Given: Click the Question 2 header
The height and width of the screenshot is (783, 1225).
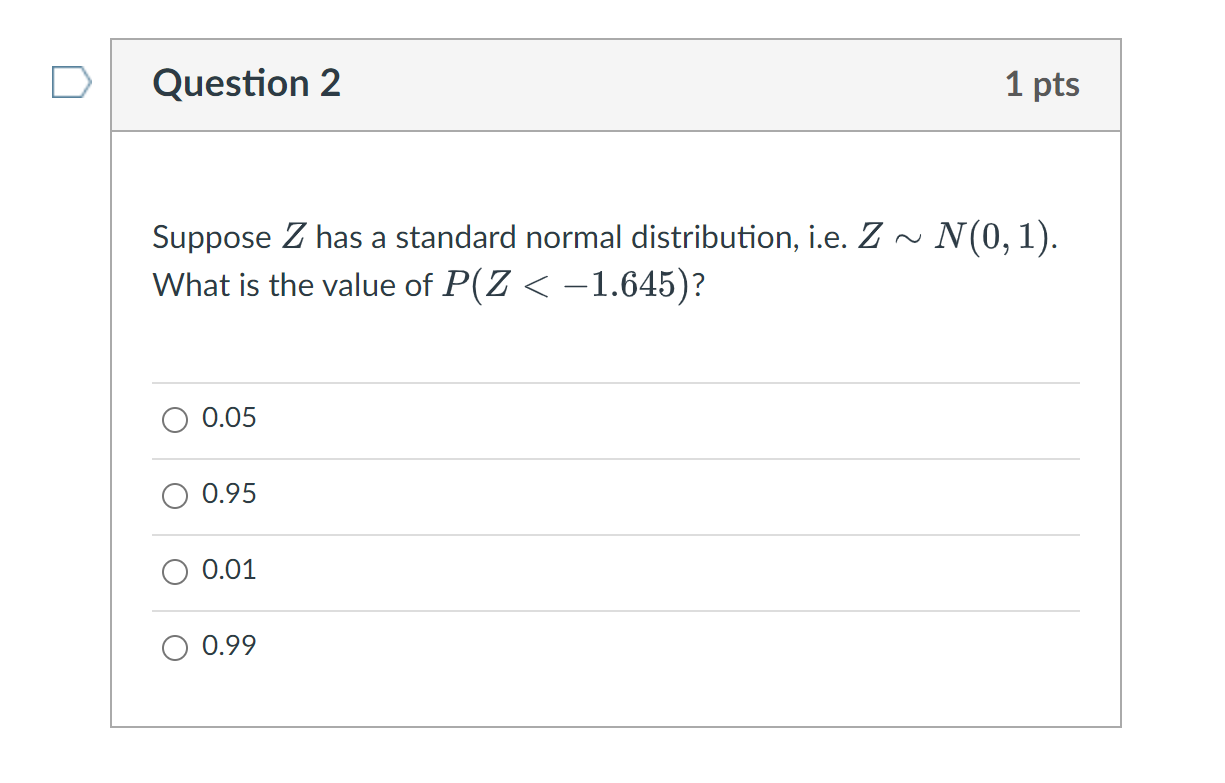Looking at the screenshot, I should click(x=246, y=84).
